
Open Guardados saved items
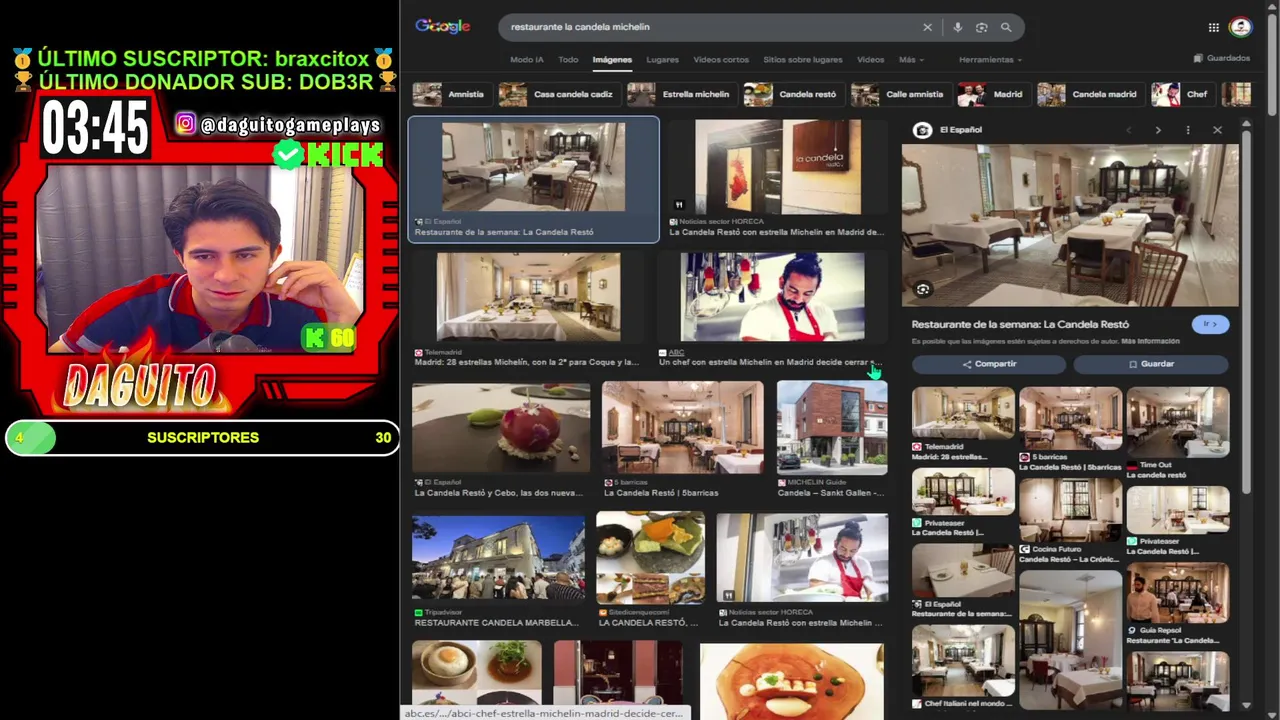pyautogui.click(x=1222, y=58)
